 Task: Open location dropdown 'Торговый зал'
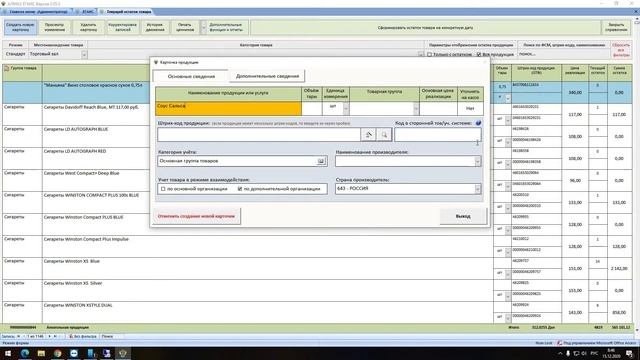[x=84, y=54]
